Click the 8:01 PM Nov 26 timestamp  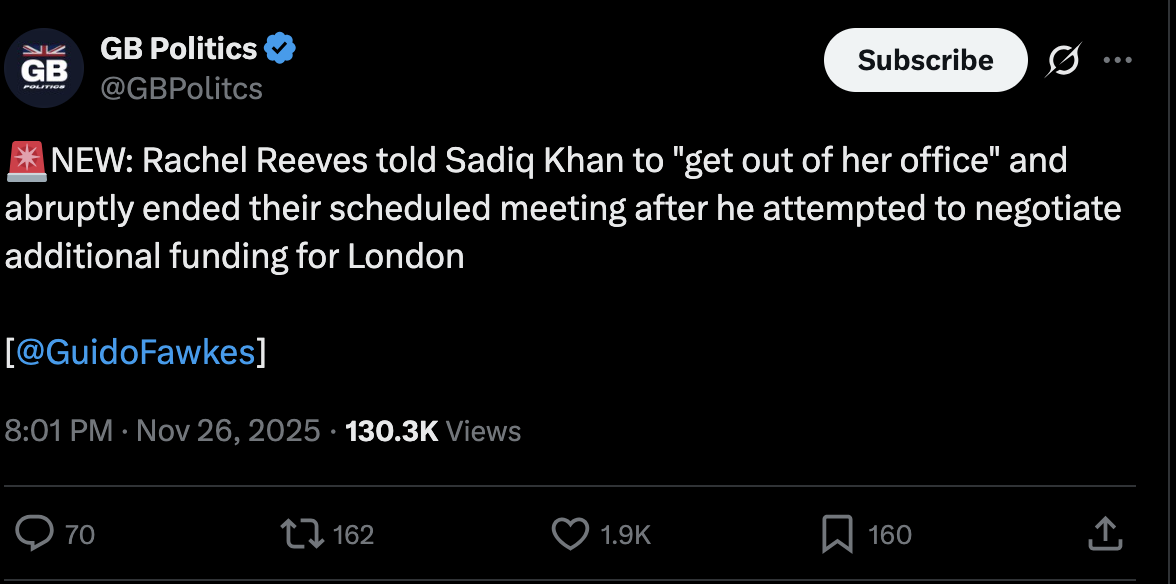point(162,431)
